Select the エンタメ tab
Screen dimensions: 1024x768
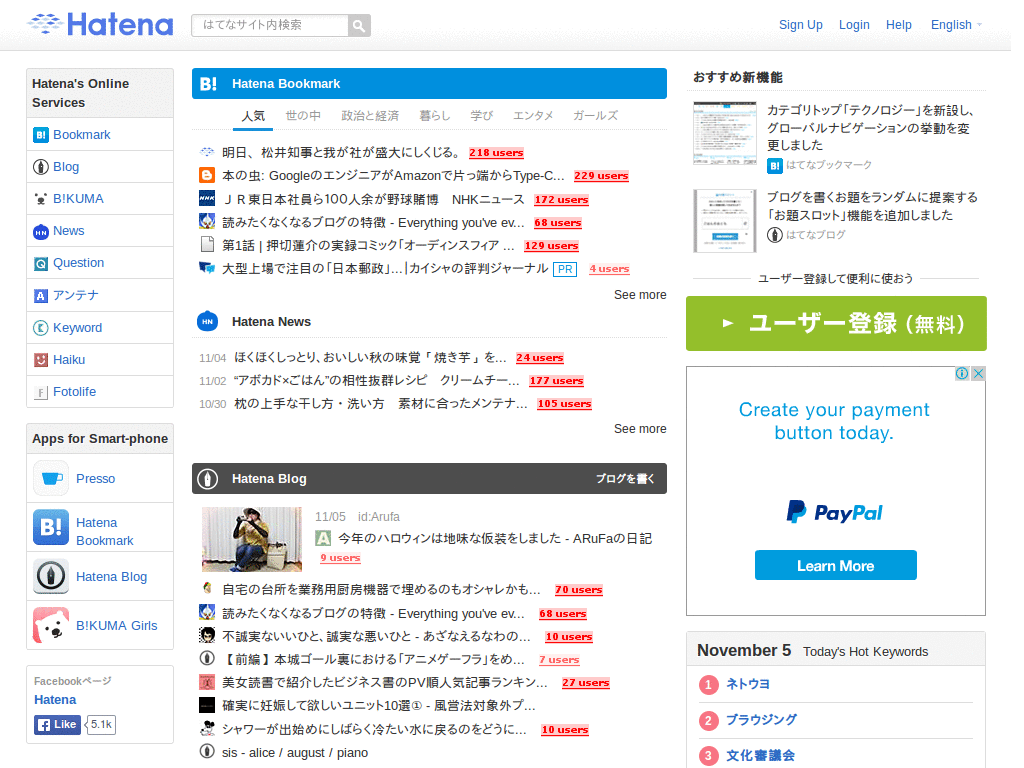tap(533, 116)
